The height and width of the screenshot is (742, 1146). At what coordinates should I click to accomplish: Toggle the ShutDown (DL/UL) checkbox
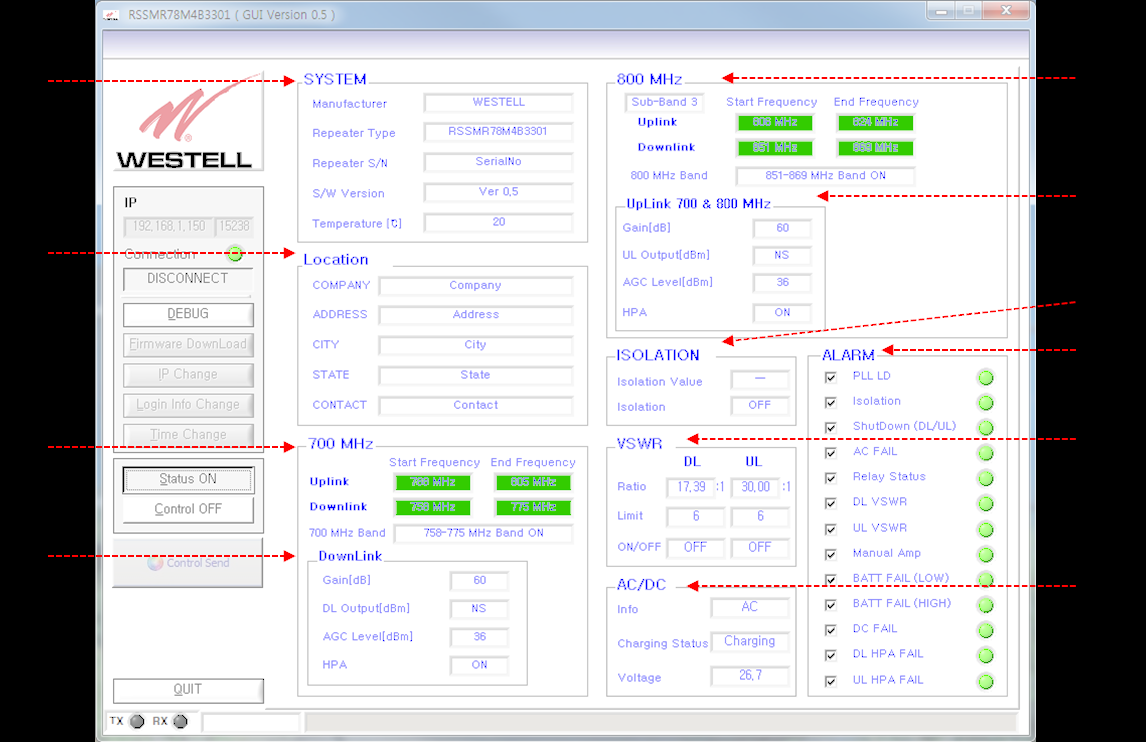coord(830,428)
